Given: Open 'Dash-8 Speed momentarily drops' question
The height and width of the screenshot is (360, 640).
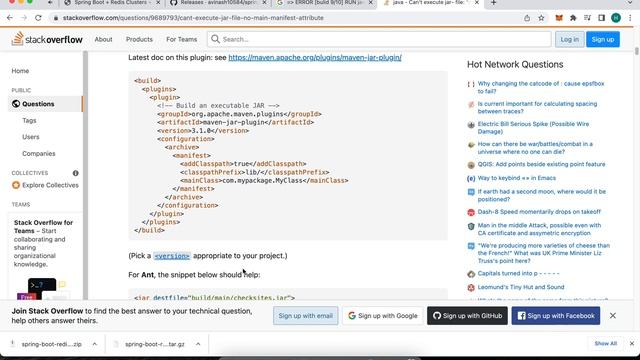Looking at the screenshot, I should [x=539, y=212].
